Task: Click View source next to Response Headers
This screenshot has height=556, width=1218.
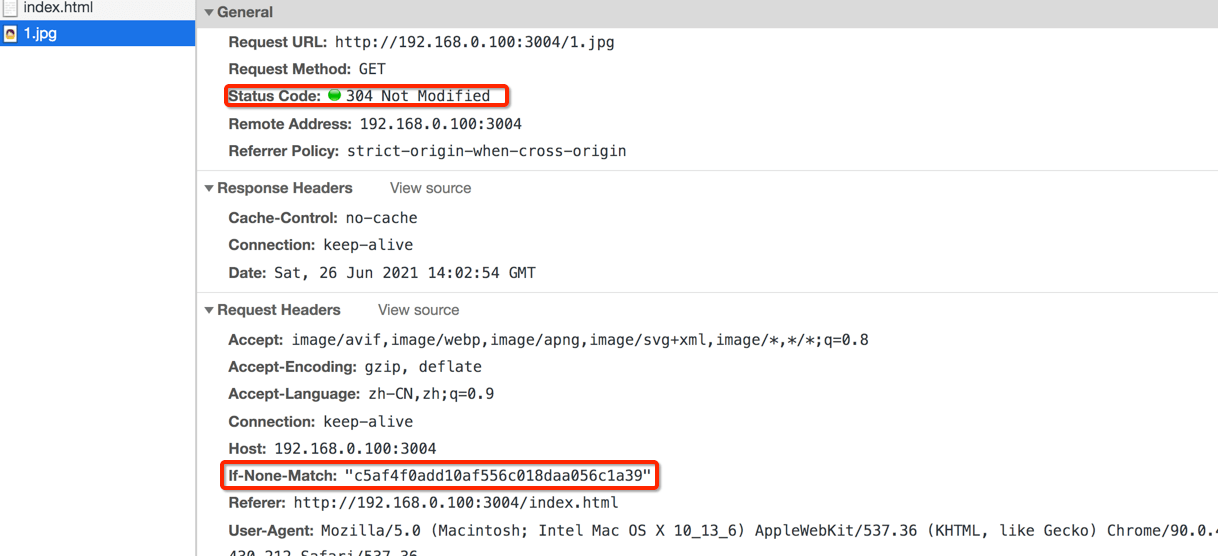Action: coord(430,188)
